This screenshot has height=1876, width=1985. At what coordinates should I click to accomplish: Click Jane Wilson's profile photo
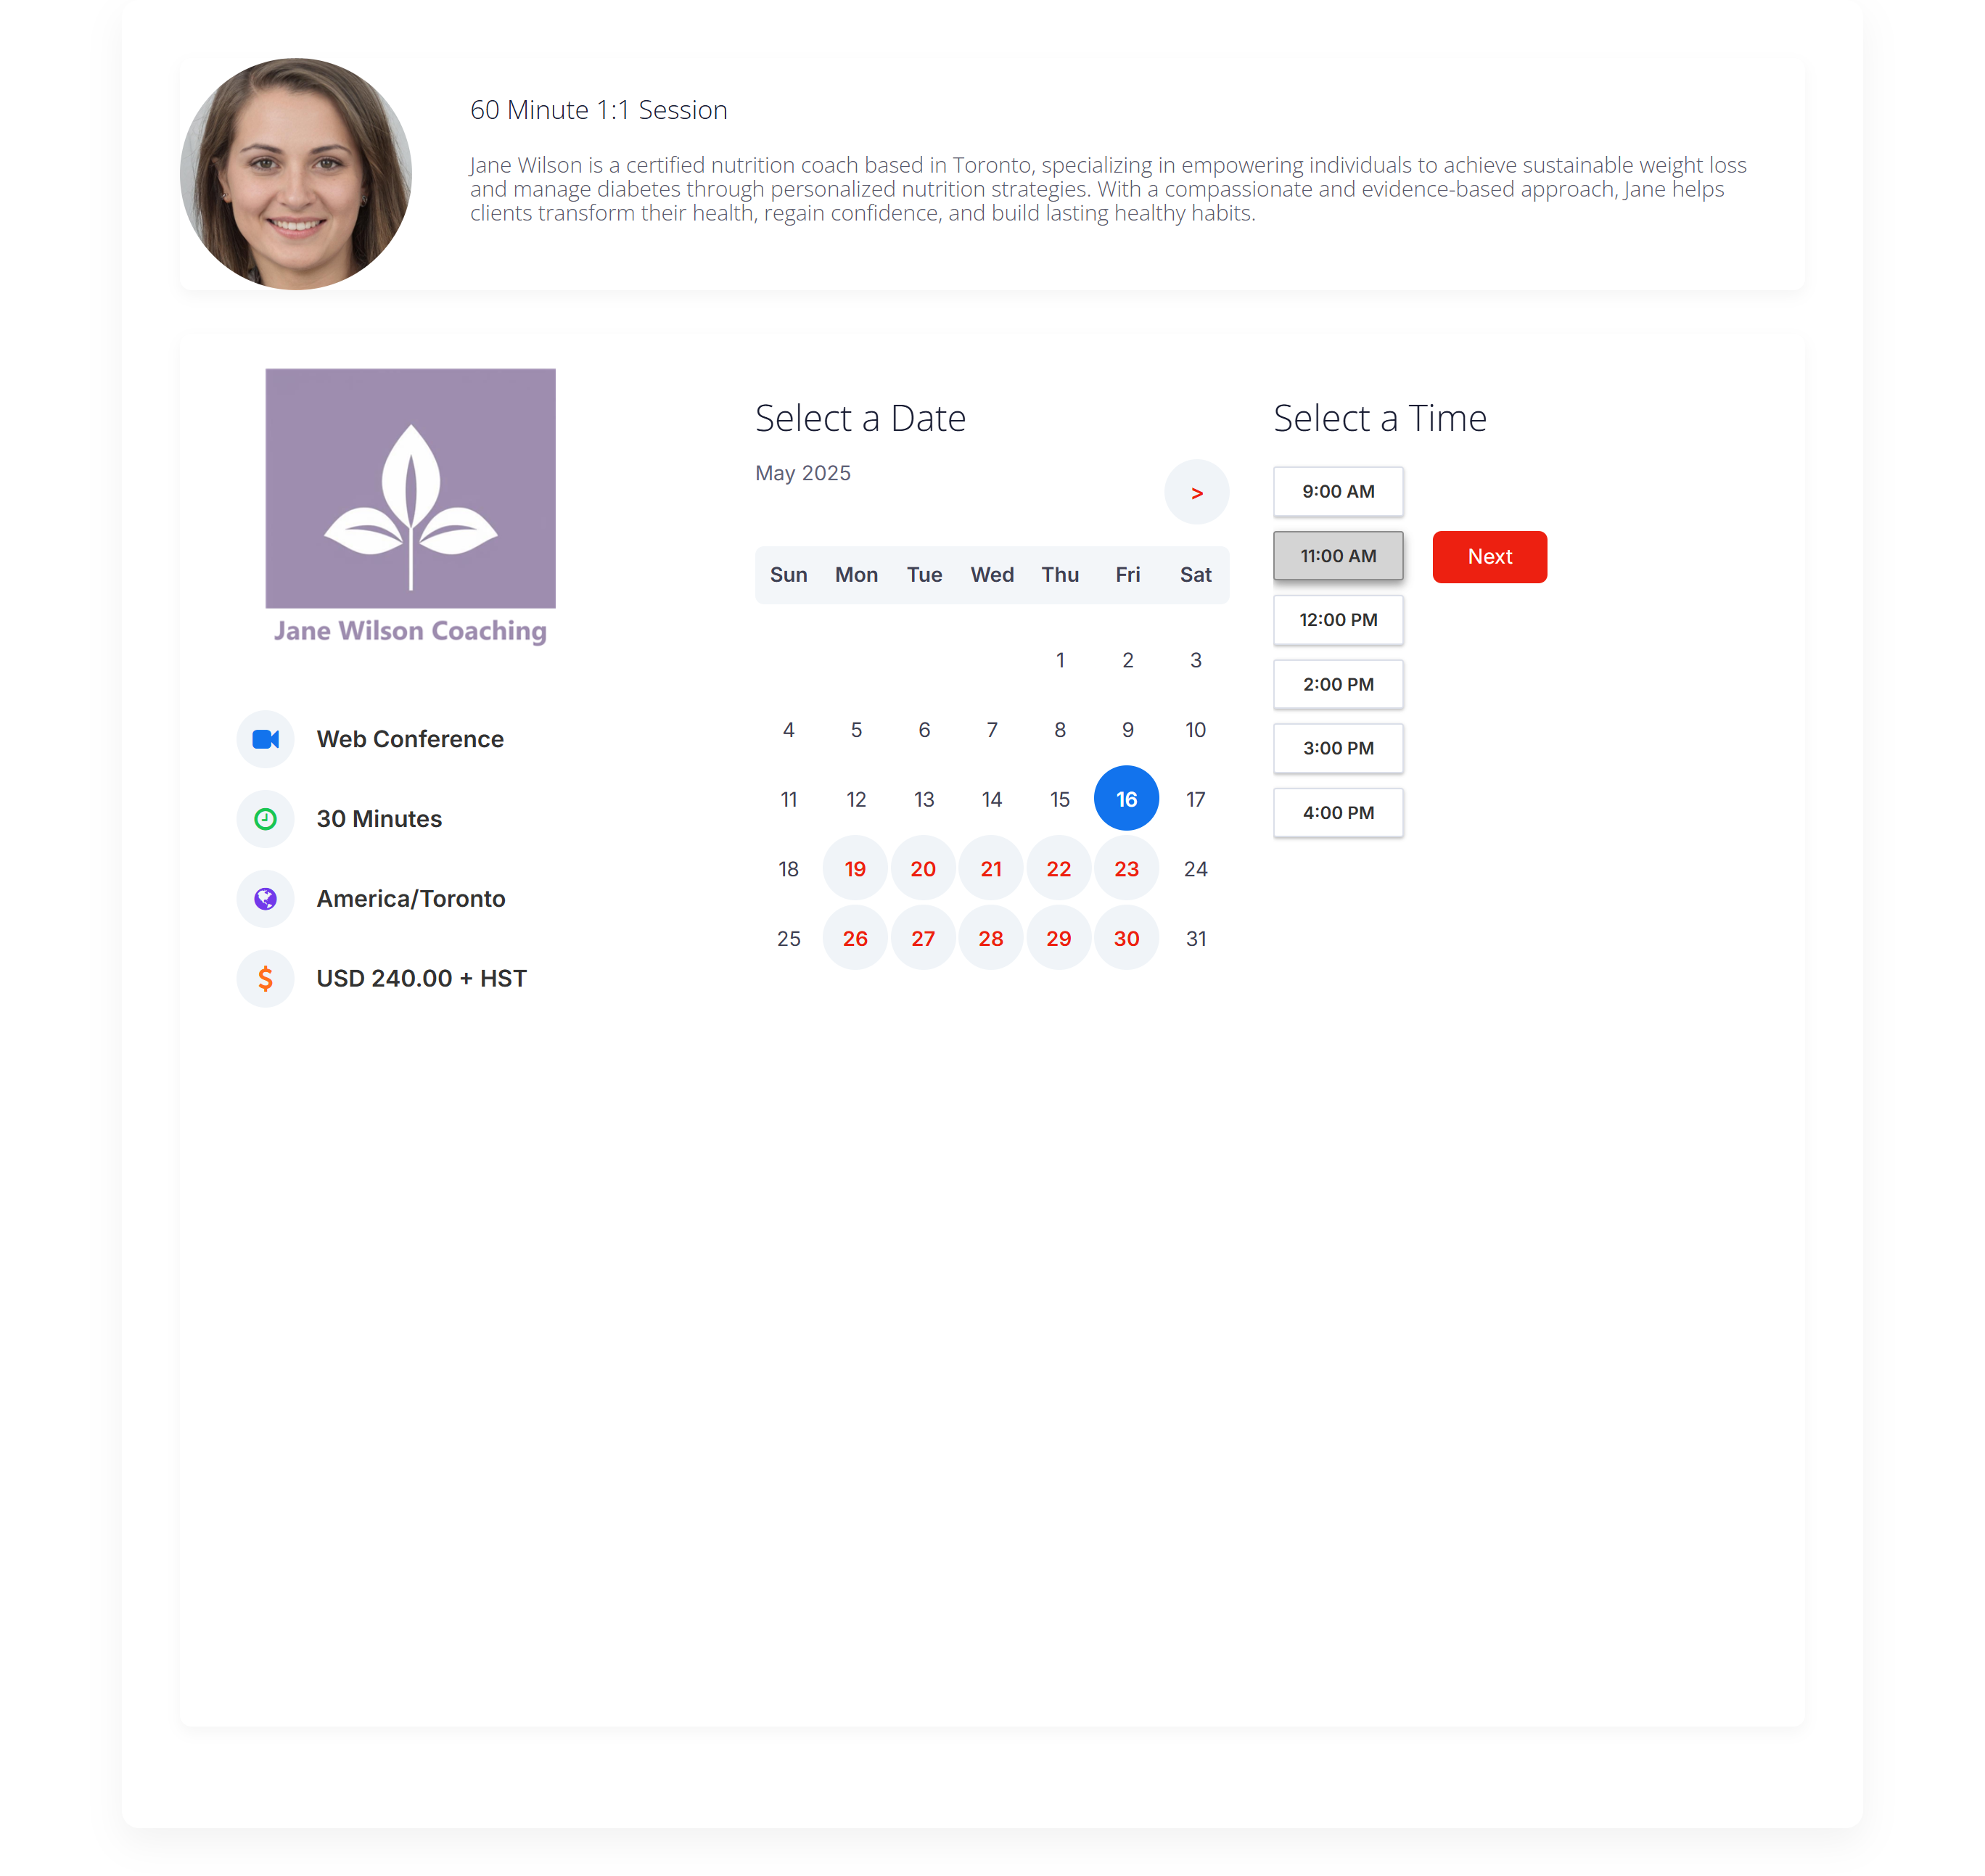tap(296, 174)
